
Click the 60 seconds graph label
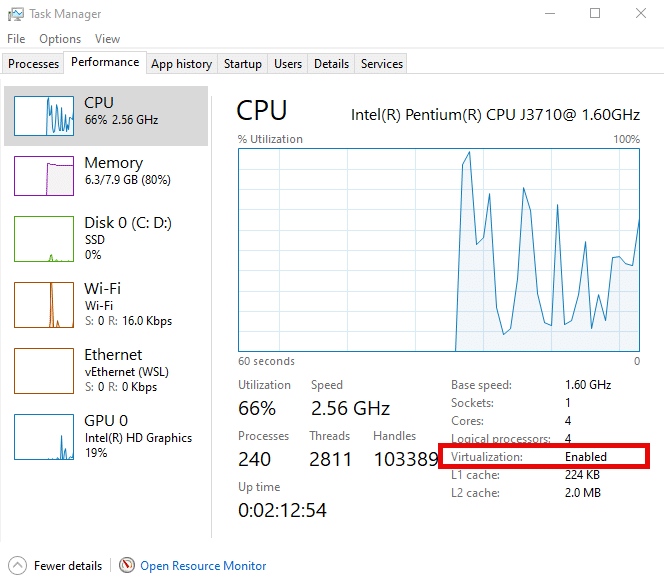pos(266,361)
